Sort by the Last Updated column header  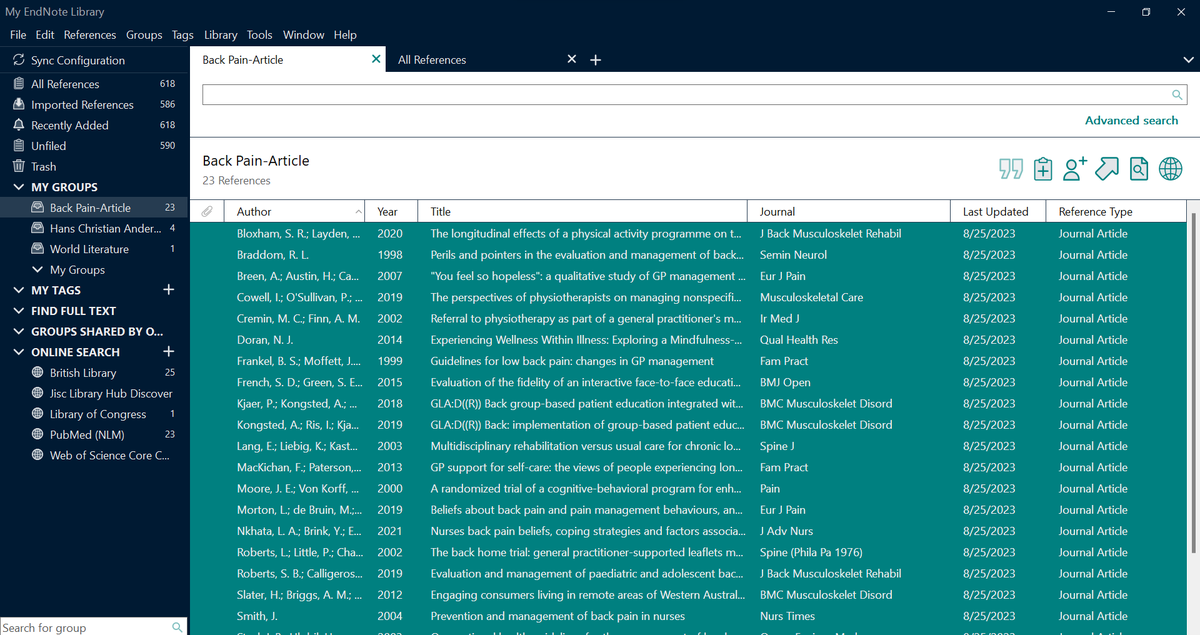pyautogui.click(x=998, y=212)
